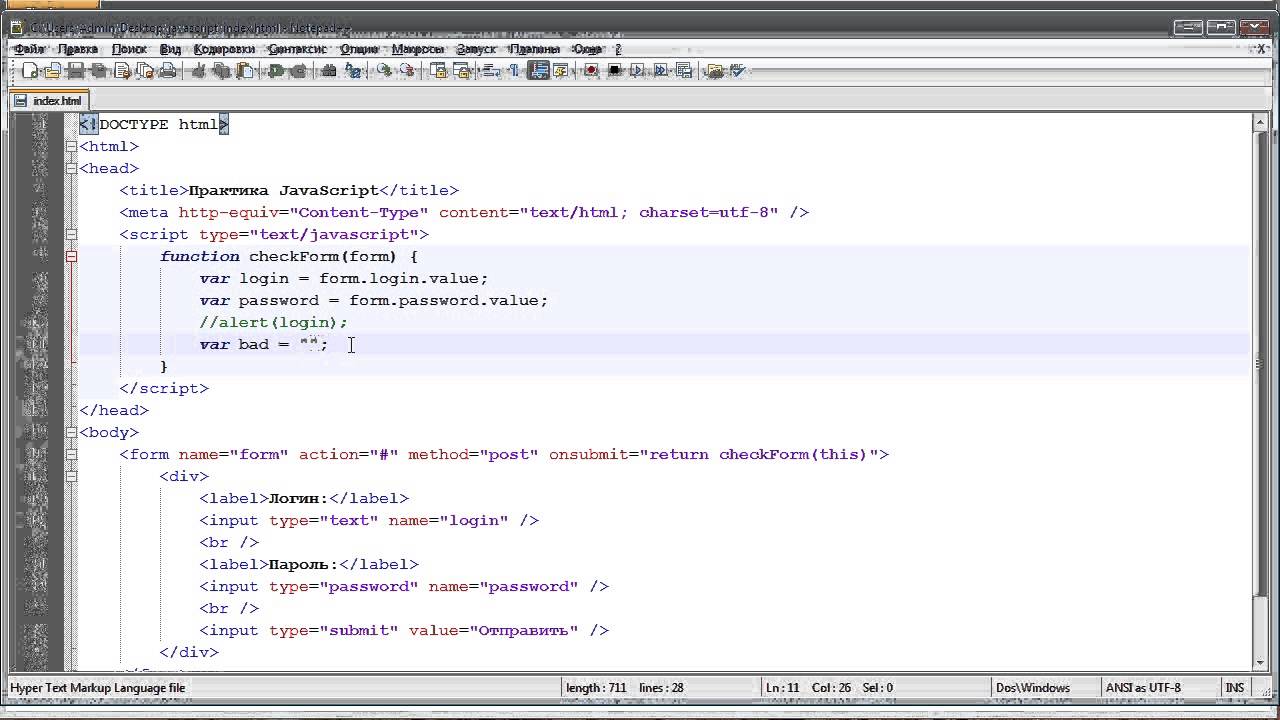The width and height of the screenshot is (1280, 720).
Task: Toggle the indent guide button
Action: (538, 71)
